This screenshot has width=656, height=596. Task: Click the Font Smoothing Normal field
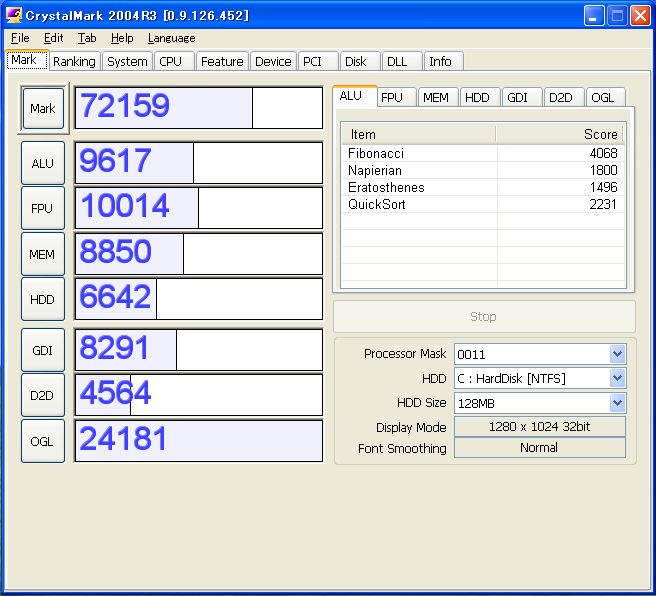pos(540,448)
